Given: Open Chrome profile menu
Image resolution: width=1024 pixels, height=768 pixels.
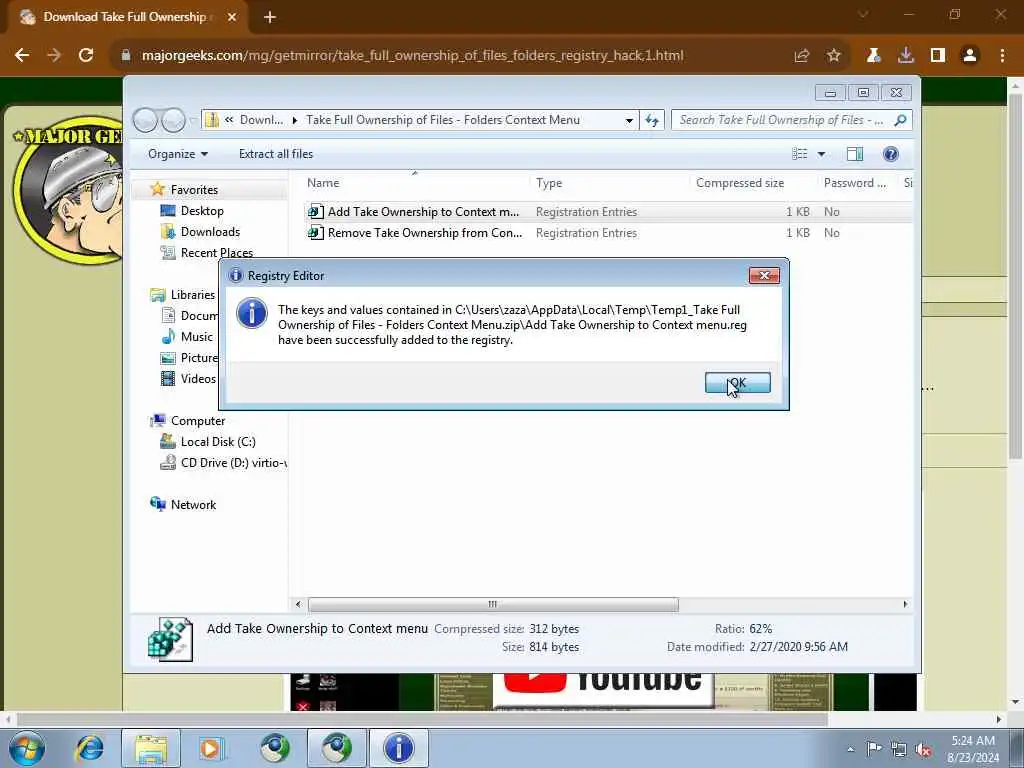Looking at the screenshot, I should [x=970, y=56].
